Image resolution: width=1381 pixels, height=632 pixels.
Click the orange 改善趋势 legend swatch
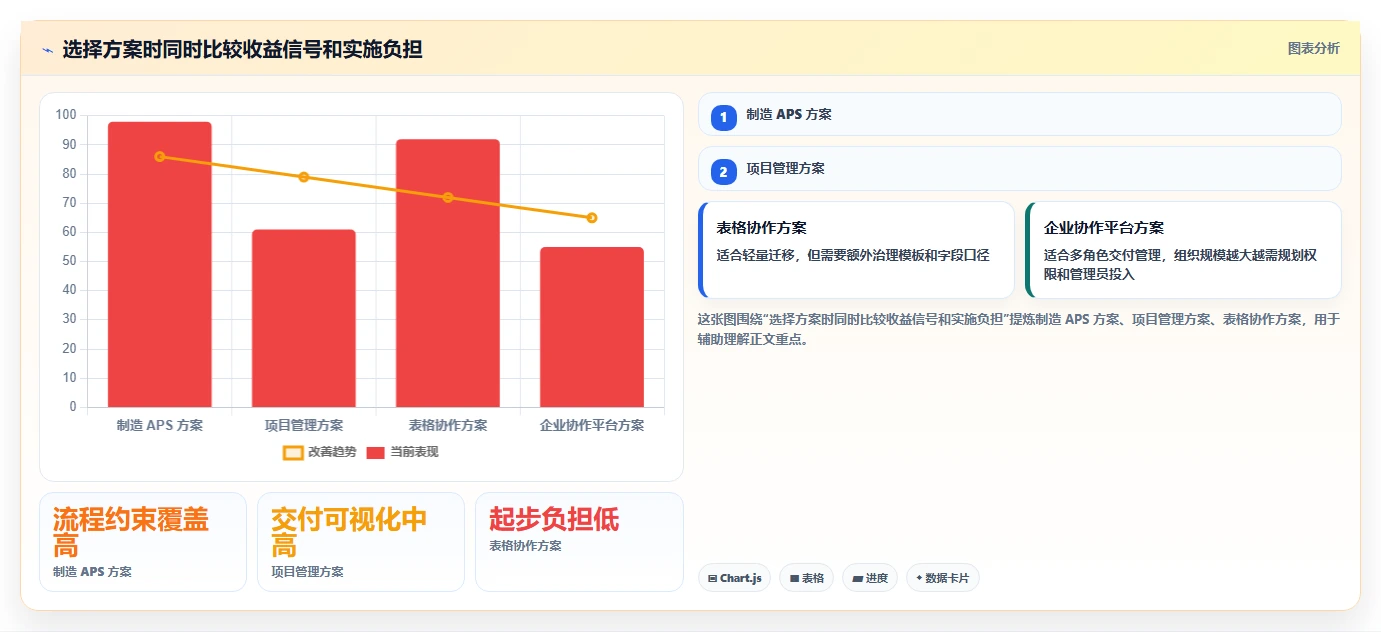(x=293, y=452)
